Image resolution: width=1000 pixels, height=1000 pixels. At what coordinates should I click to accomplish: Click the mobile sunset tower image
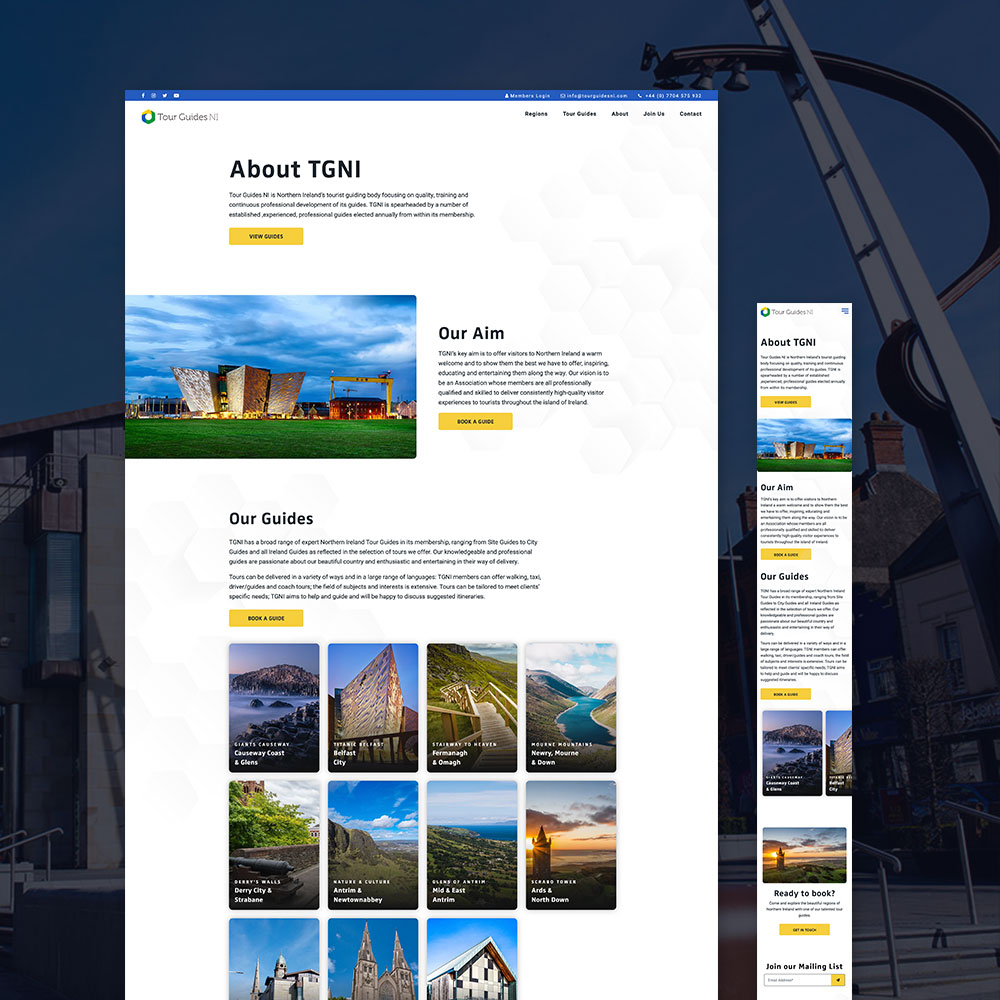[x=804, y=855]
